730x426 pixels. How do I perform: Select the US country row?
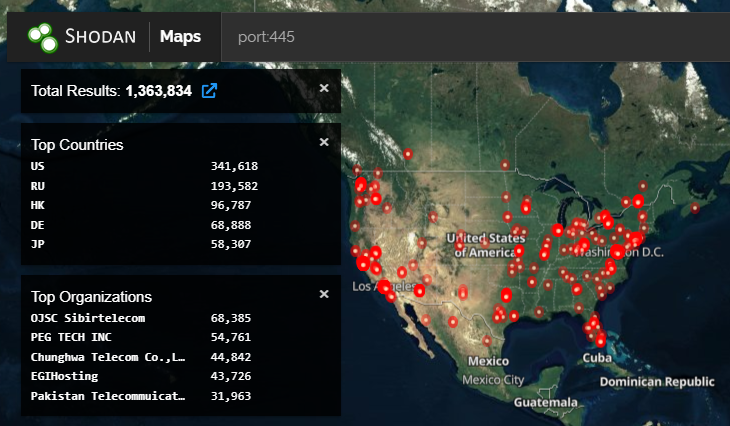coord(144,166)
